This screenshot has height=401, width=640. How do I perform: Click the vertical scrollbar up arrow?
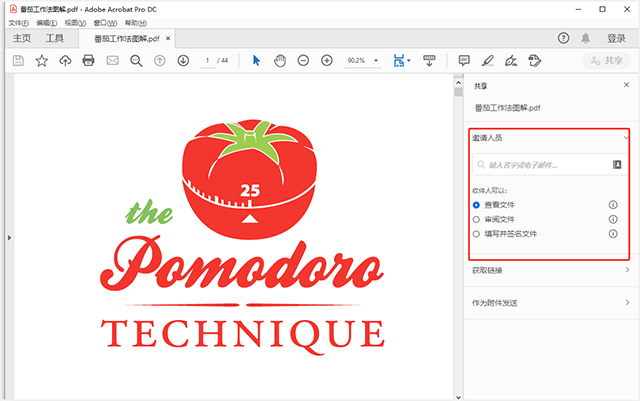(x=458, y=82)
